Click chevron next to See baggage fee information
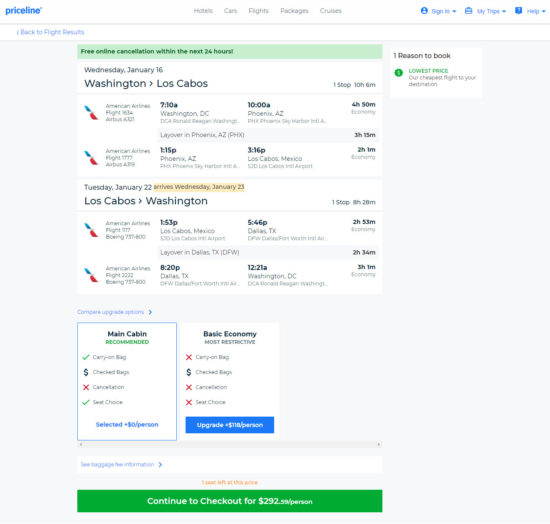550x524 pixels. tap(160, 464)
